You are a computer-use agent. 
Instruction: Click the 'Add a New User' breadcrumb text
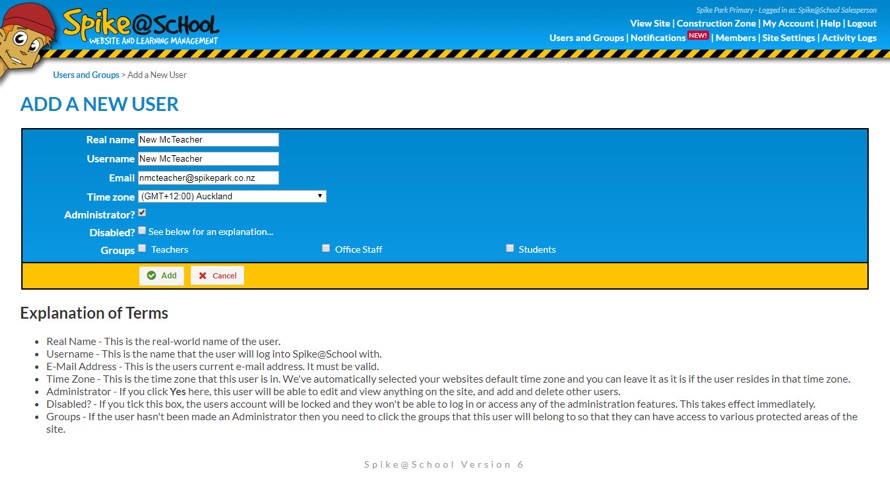pyautogui.click(x=157, y=75)
